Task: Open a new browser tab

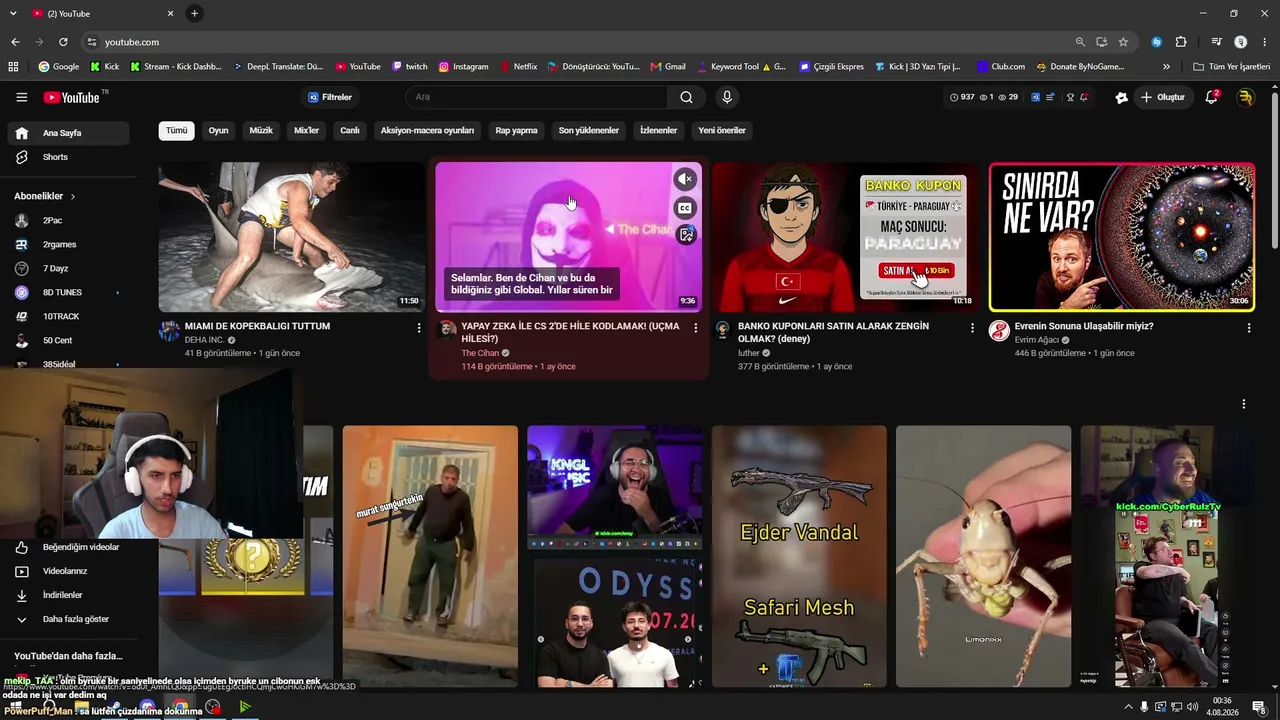Action: point(194,13)
